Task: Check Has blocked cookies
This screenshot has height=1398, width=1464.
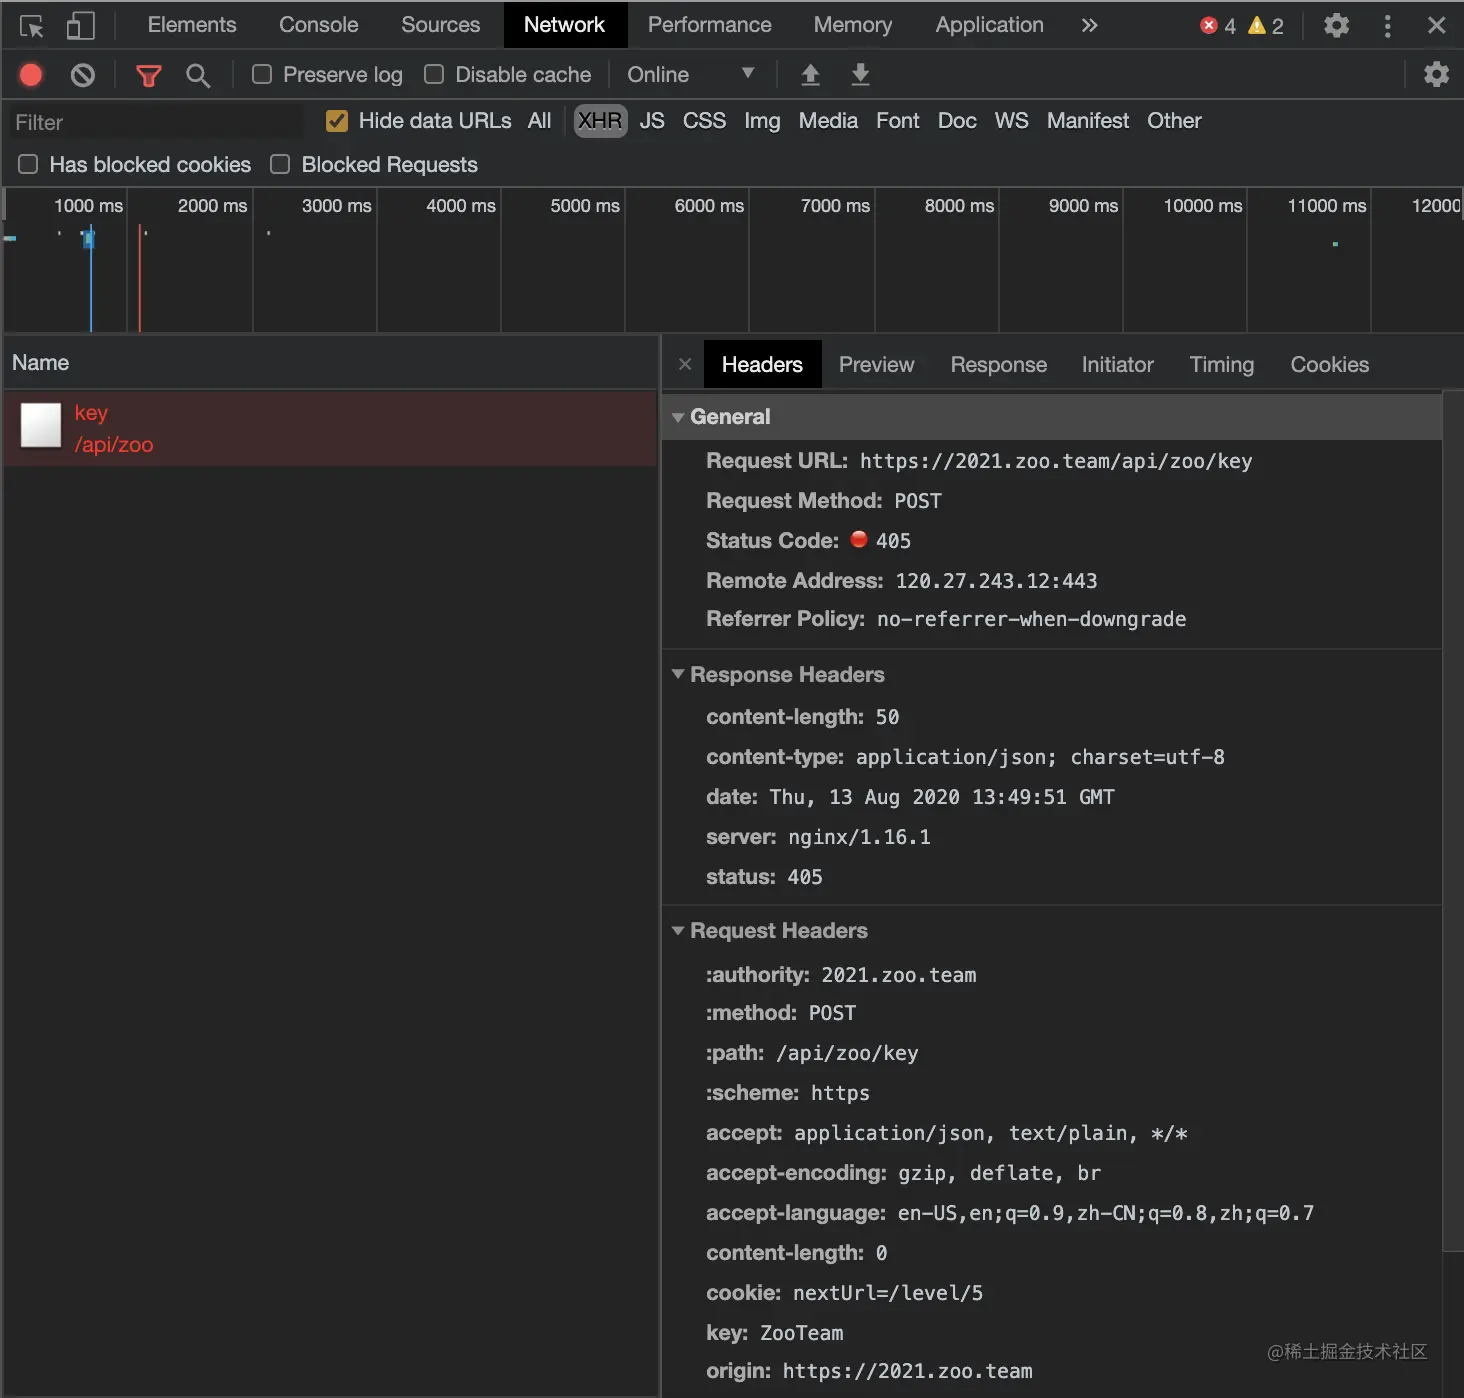Action: (28, 164)
